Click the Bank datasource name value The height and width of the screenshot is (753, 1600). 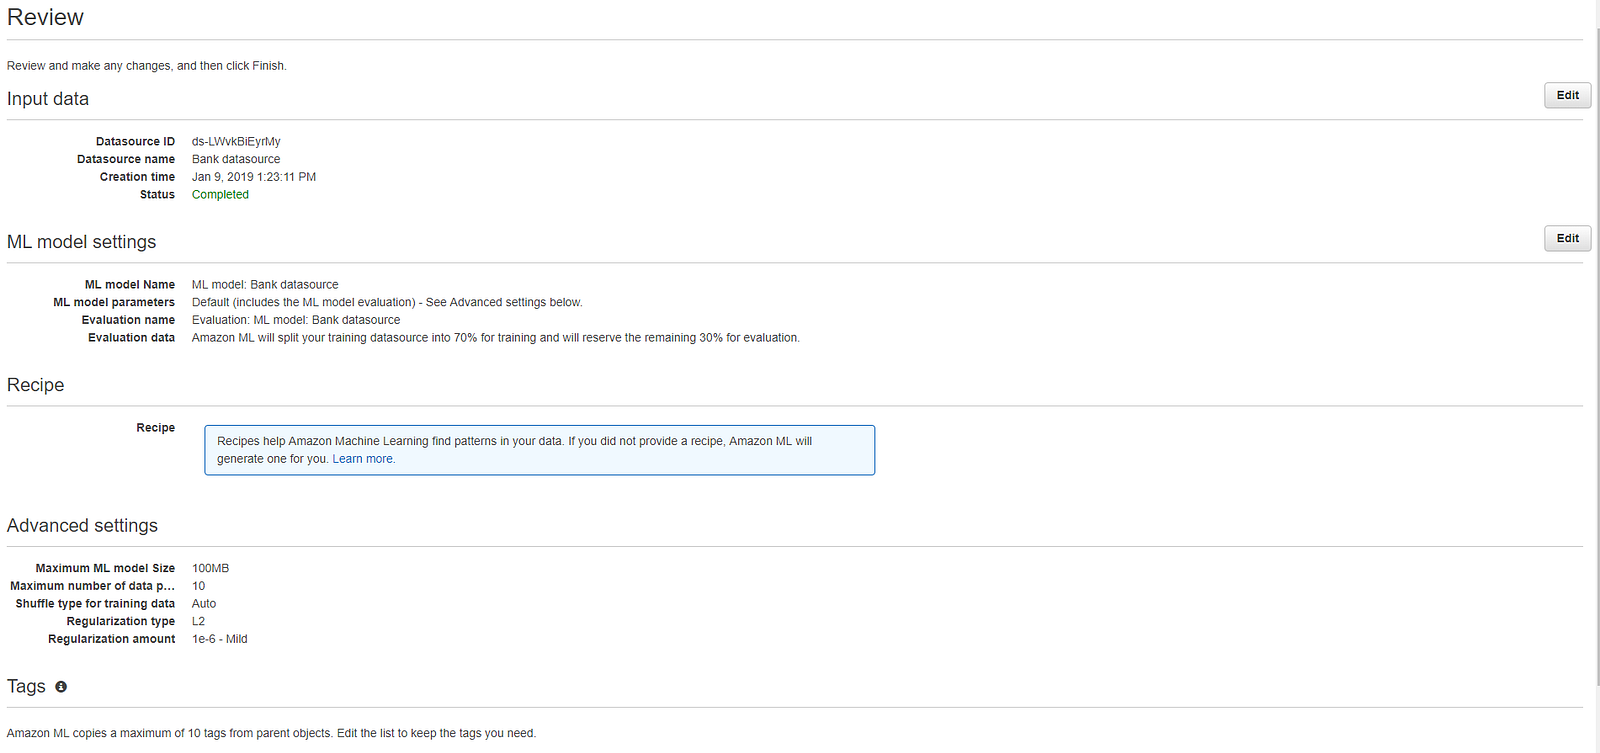[236, 160]
